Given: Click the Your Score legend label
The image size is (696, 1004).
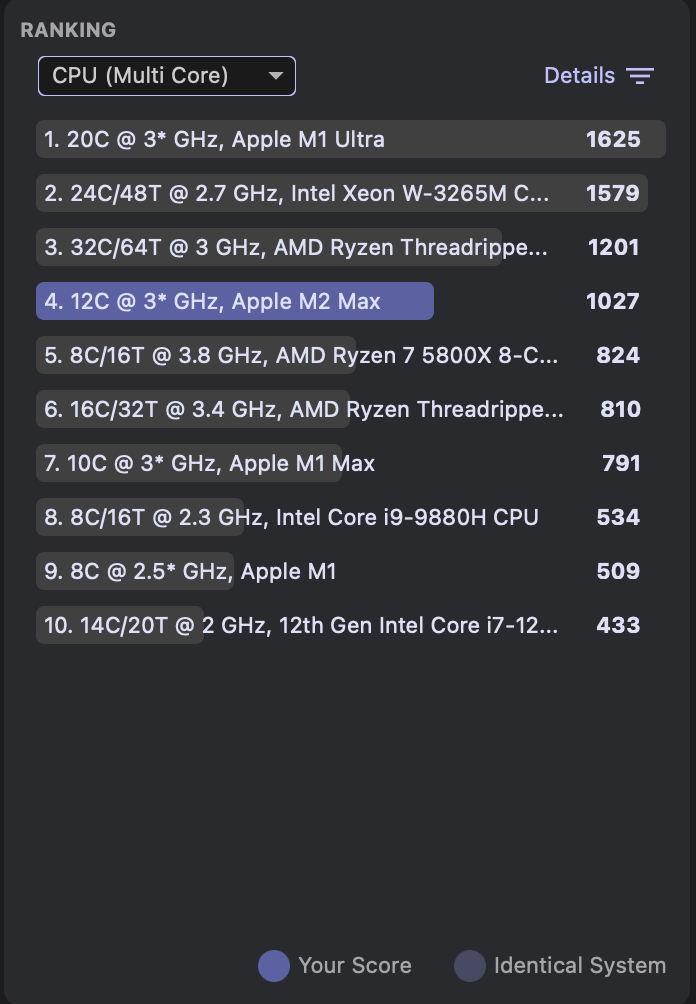Looking at the screenshot, I should point(355,966).
